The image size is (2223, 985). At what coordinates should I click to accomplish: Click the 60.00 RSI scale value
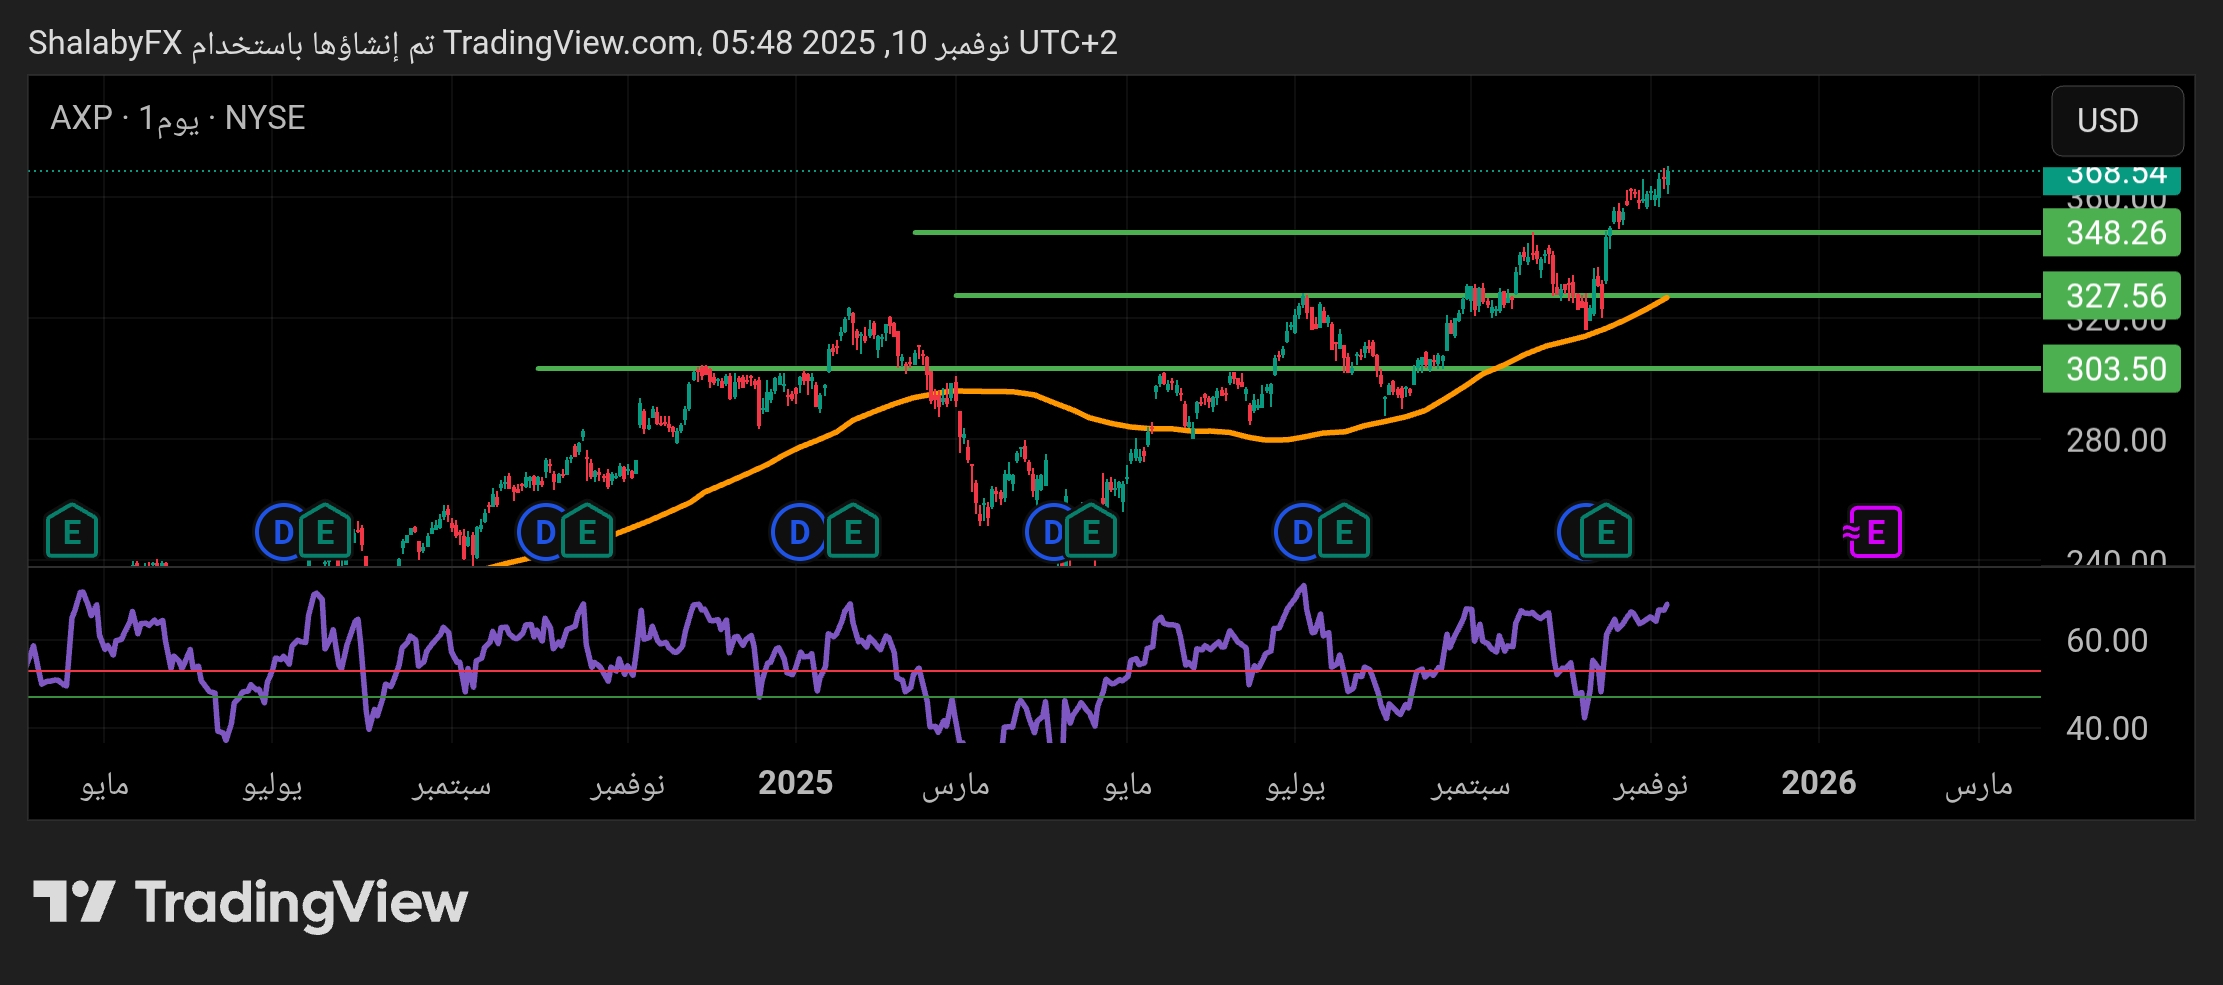tap(2106, 640)
